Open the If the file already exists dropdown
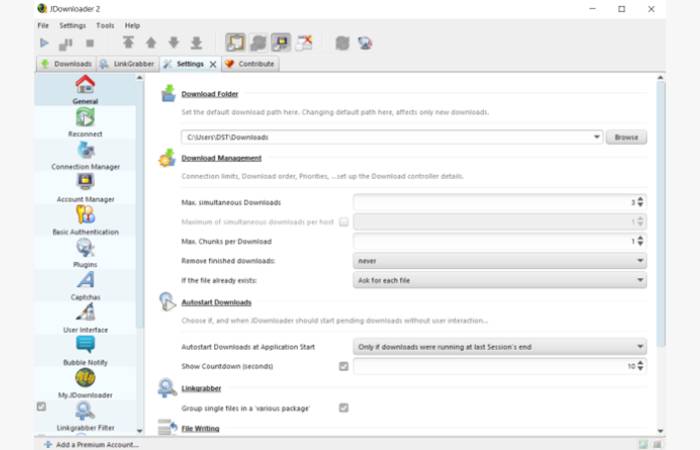 point(500,280)
